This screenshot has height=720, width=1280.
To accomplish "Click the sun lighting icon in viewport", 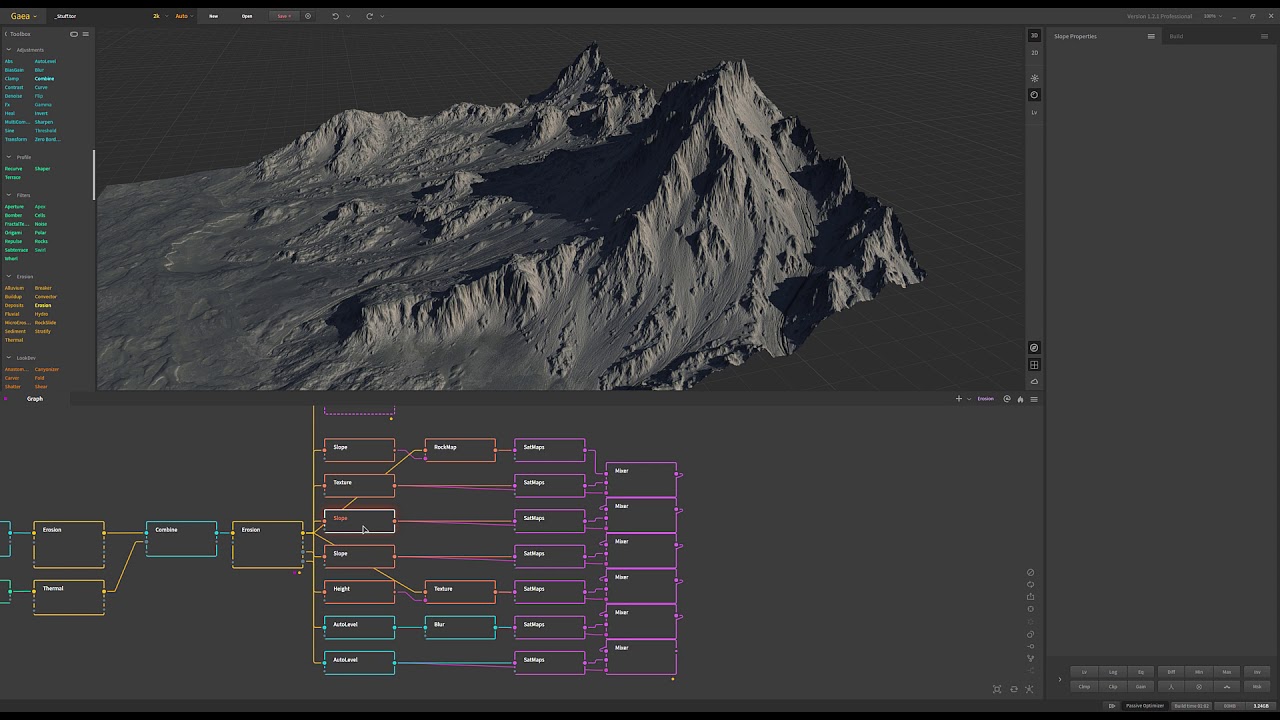I will pyautogui.click(x=1034, y=78).
